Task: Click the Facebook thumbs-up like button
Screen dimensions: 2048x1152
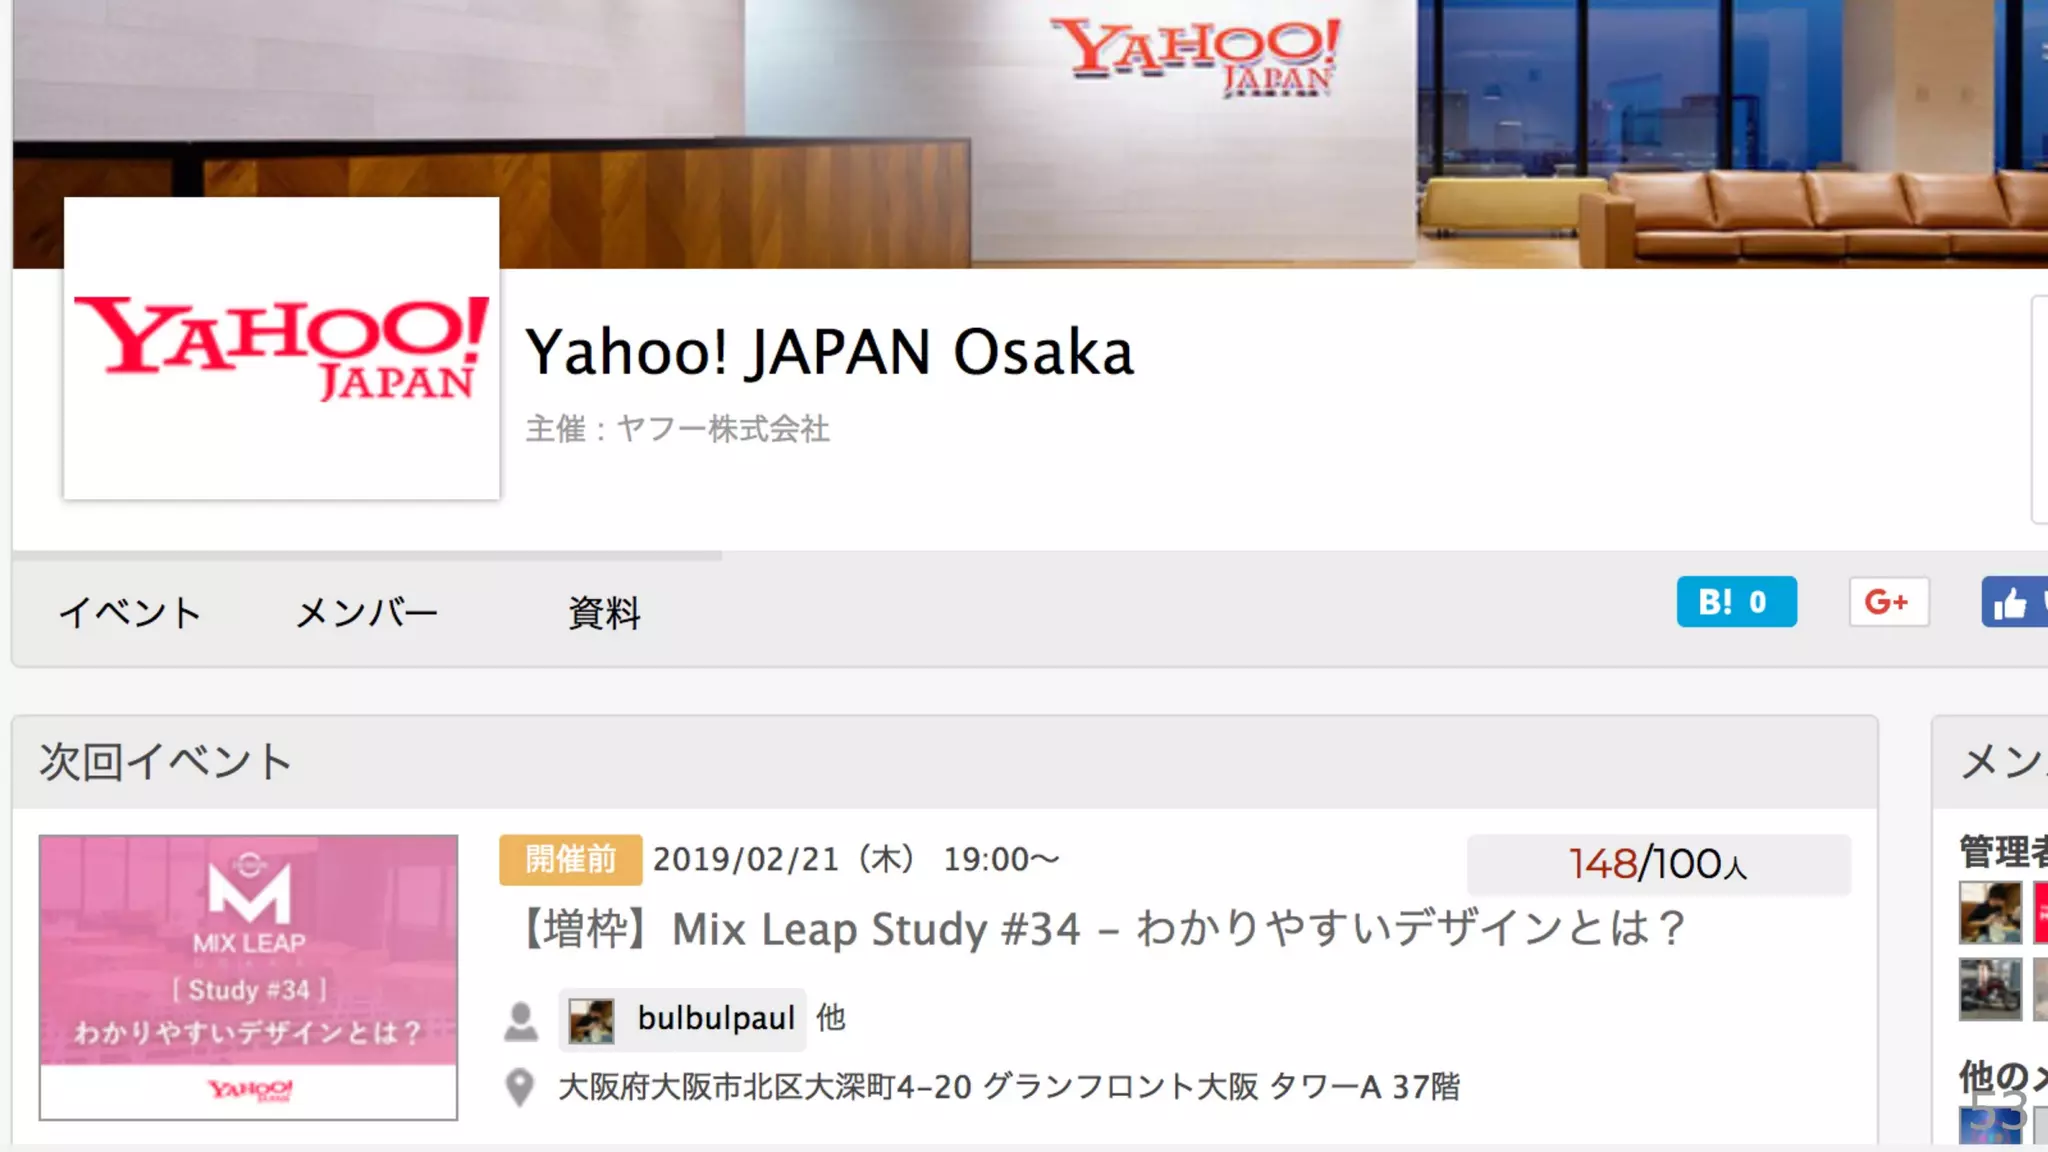Action: pyautogui.click(x=2014, y=602)
